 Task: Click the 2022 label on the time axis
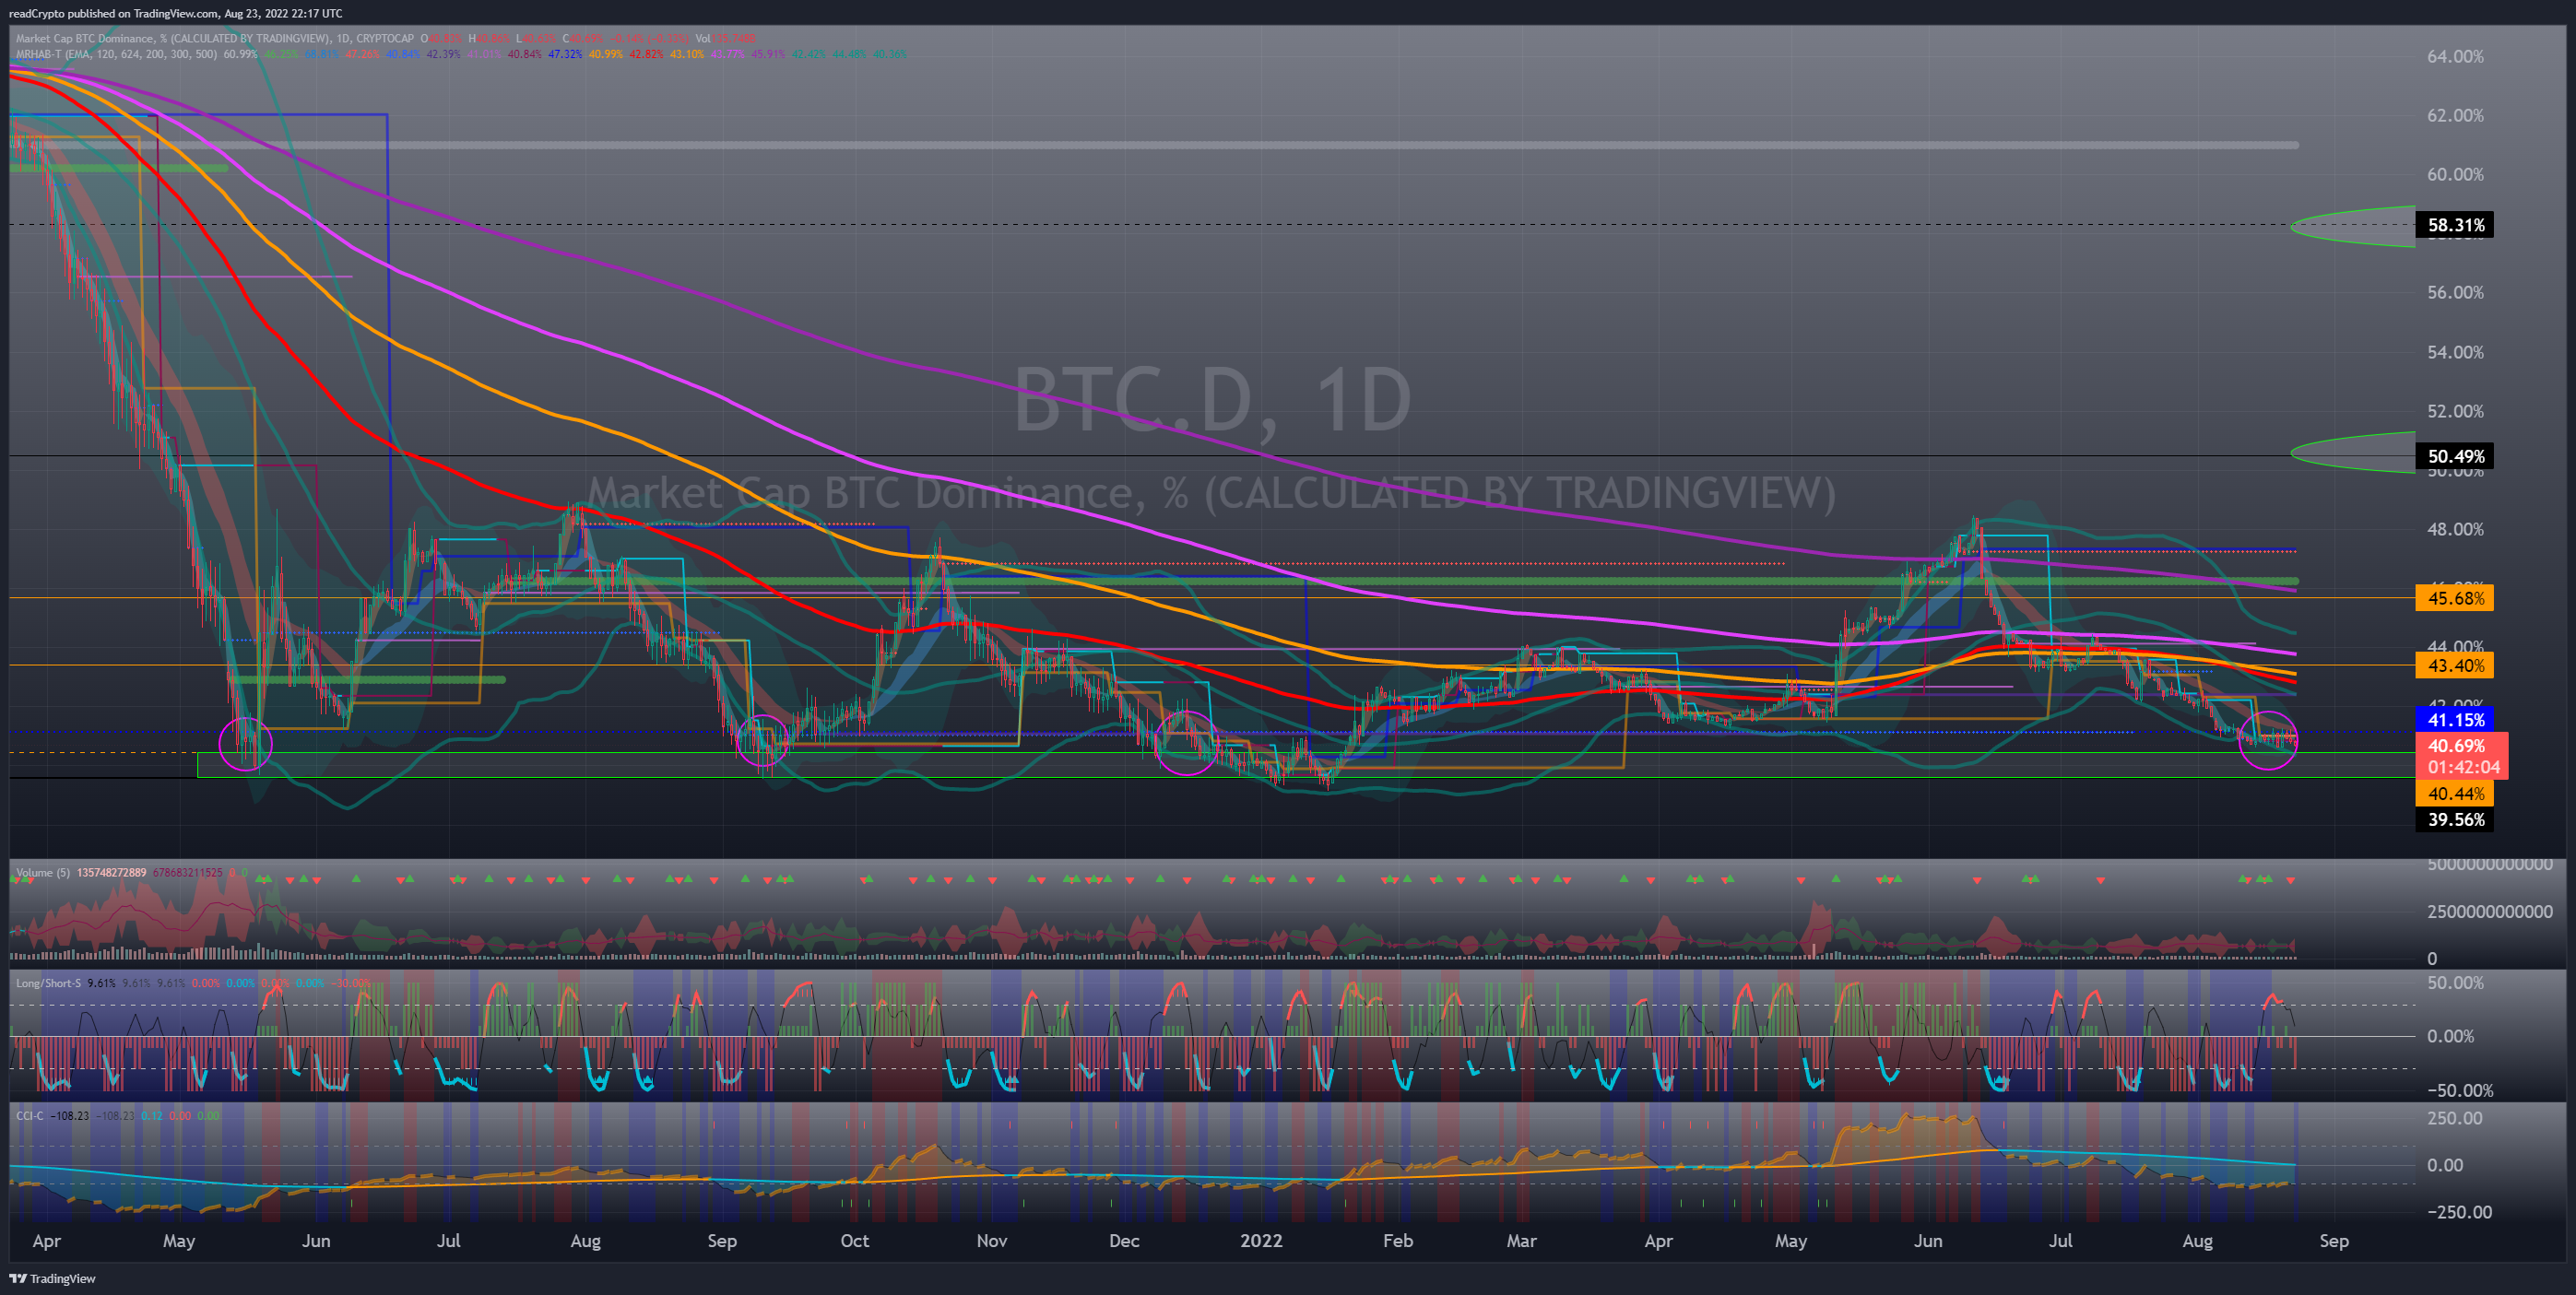[x=1260, y=1240]
